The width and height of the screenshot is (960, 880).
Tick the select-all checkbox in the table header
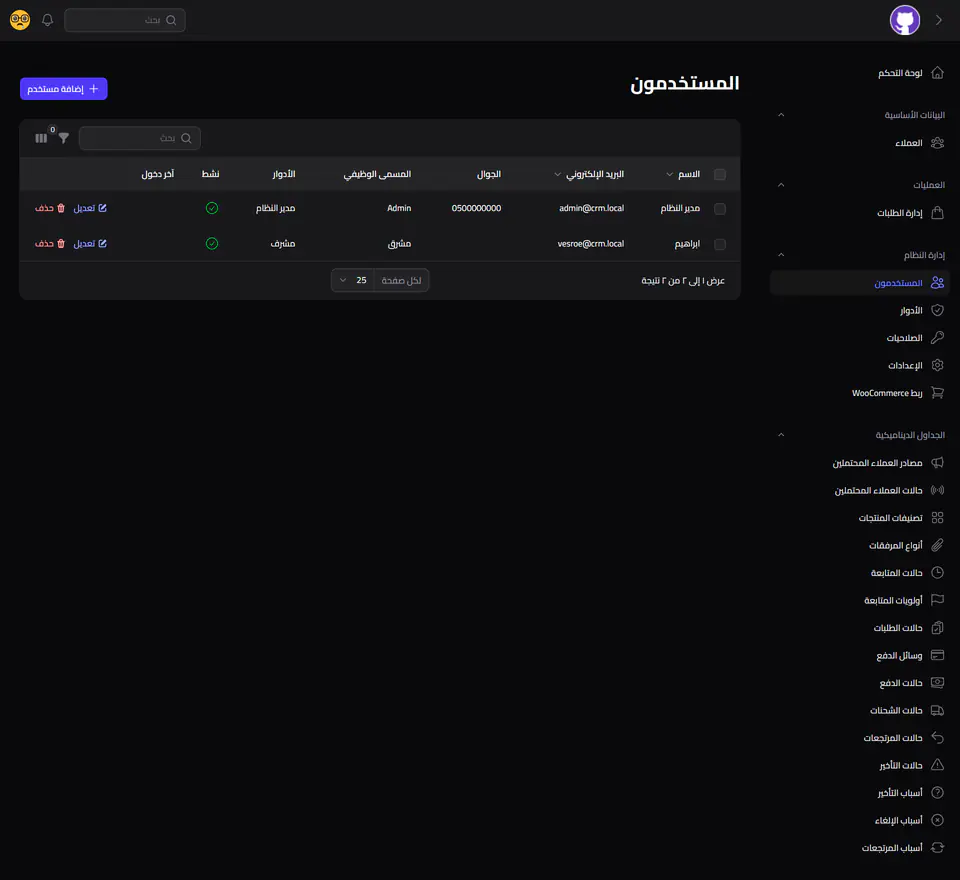click(x=720, y=175)
